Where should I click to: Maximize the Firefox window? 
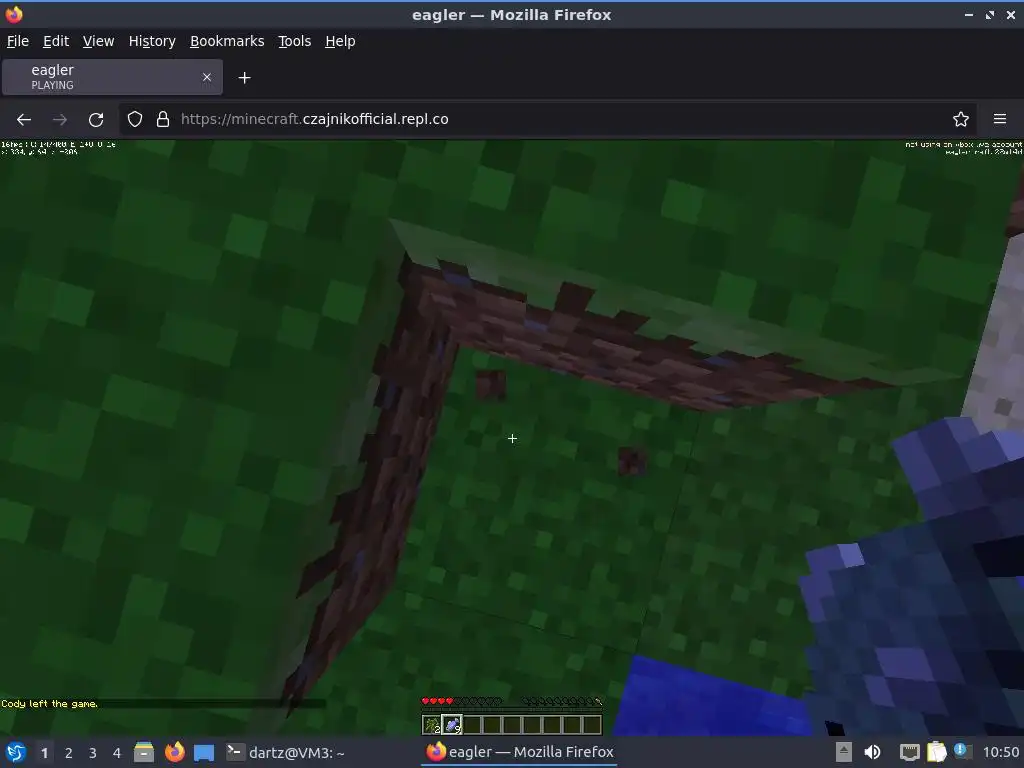click(989, 14)
